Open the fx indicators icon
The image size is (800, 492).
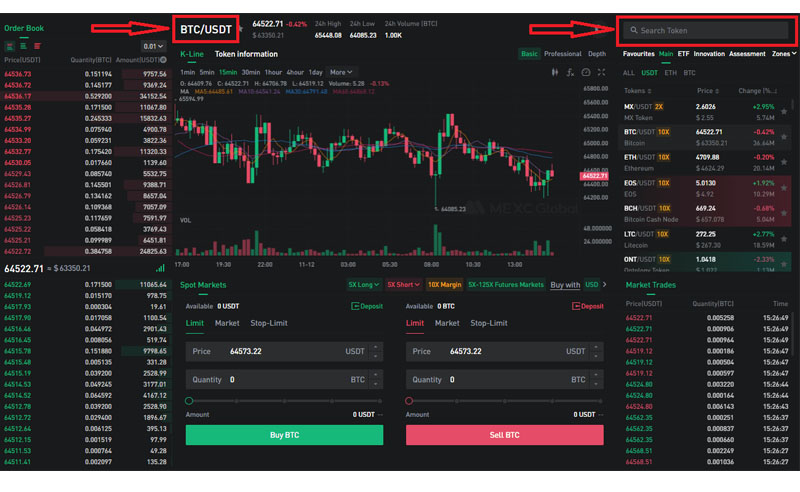point(570,72)
